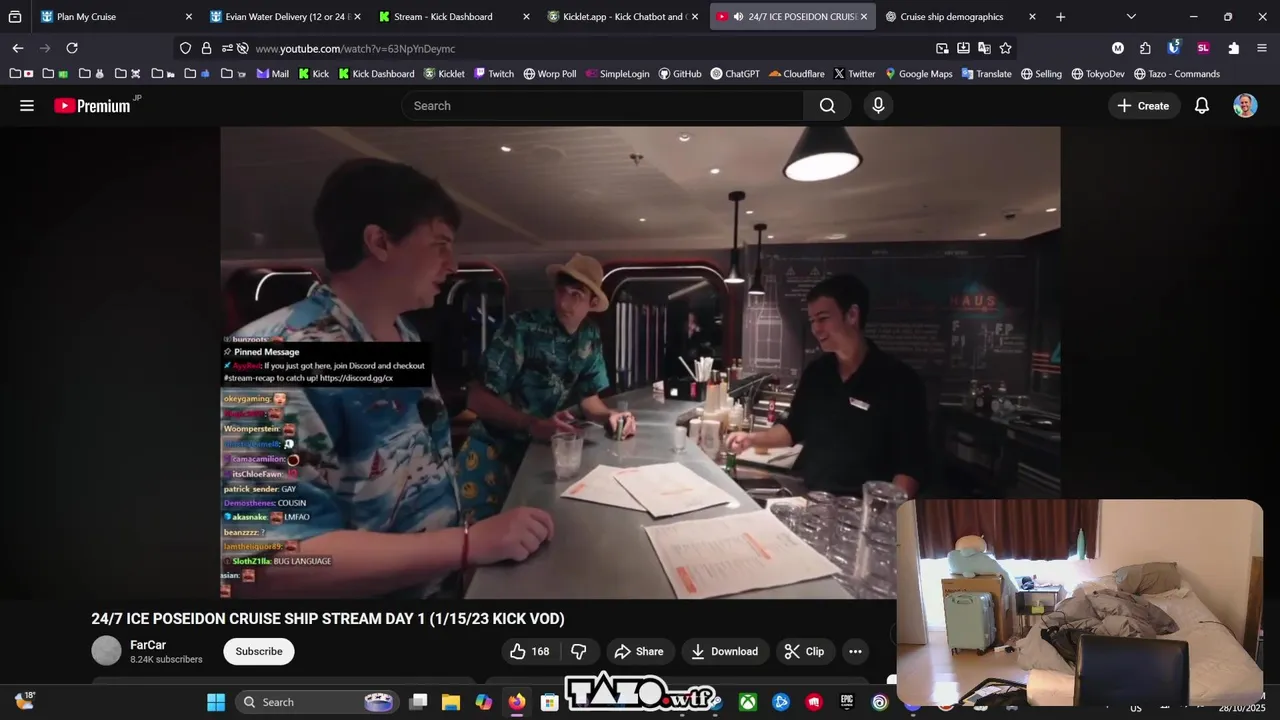Open the Xbox app from the taskbar
Viewport: 1280px width, 720px height.
click(x=748, y=702)
